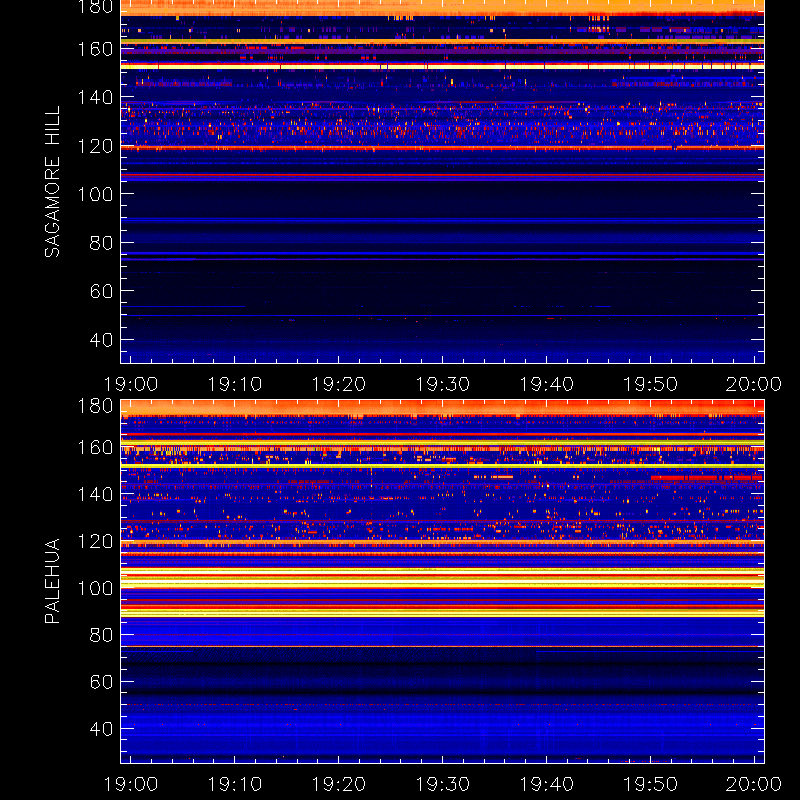Choose the 180 tick on Palehua axis
Viewport: 800px width, 800px height.
tap(95, 406)
